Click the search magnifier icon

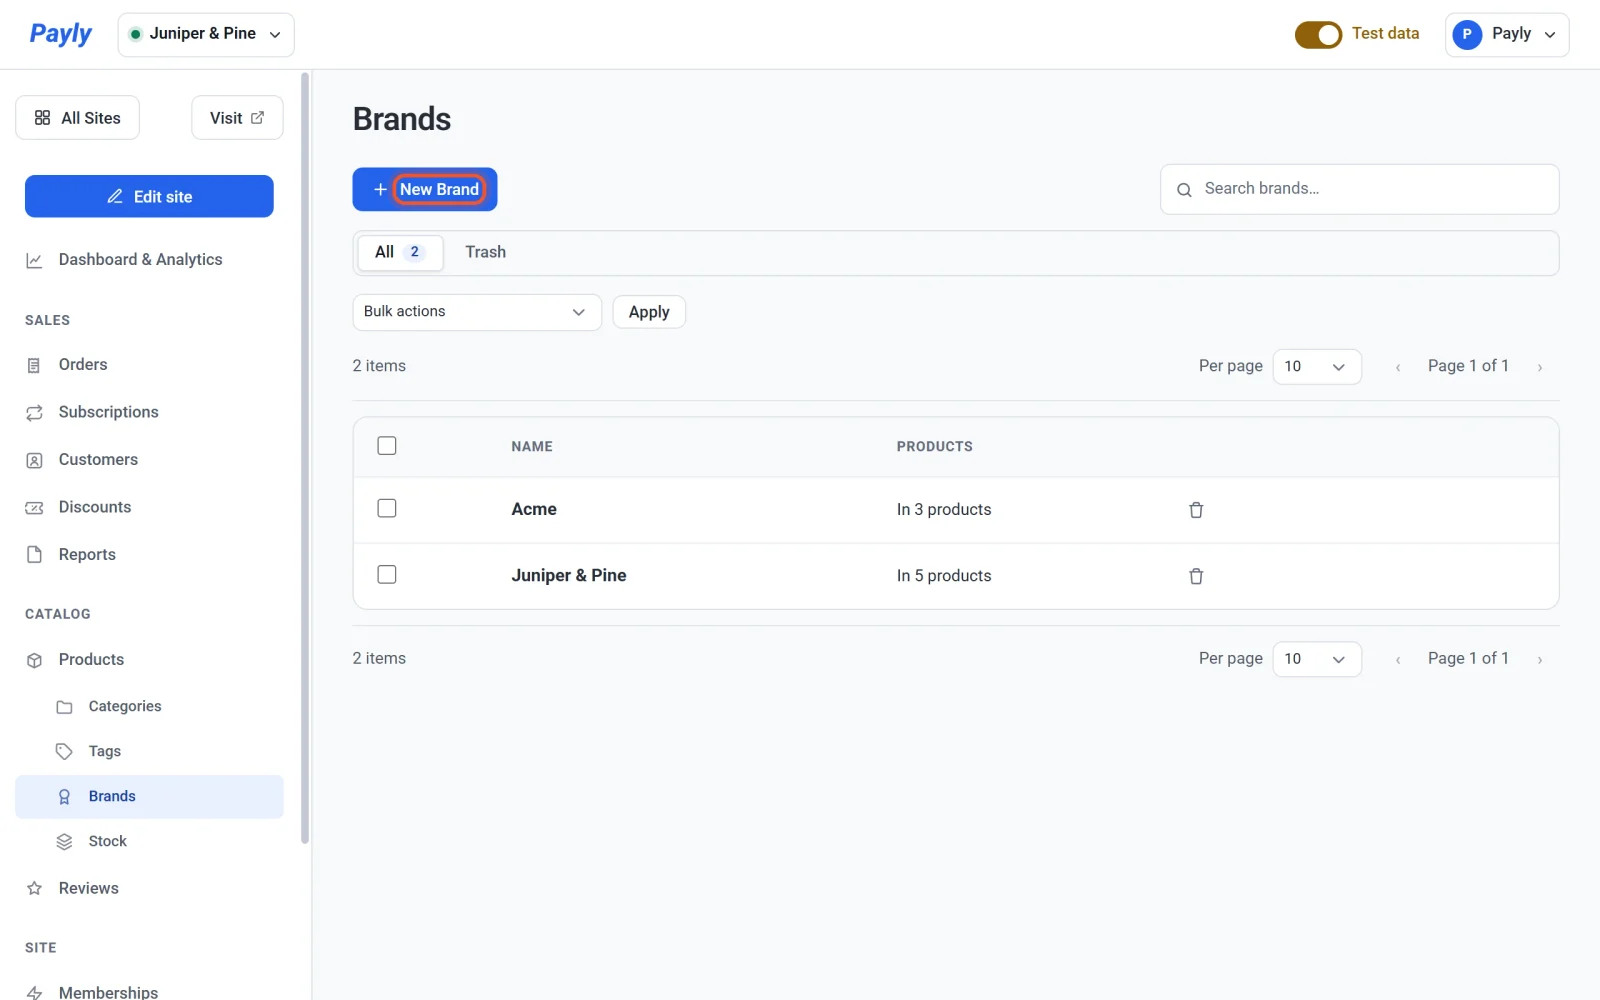[1184, 190]
